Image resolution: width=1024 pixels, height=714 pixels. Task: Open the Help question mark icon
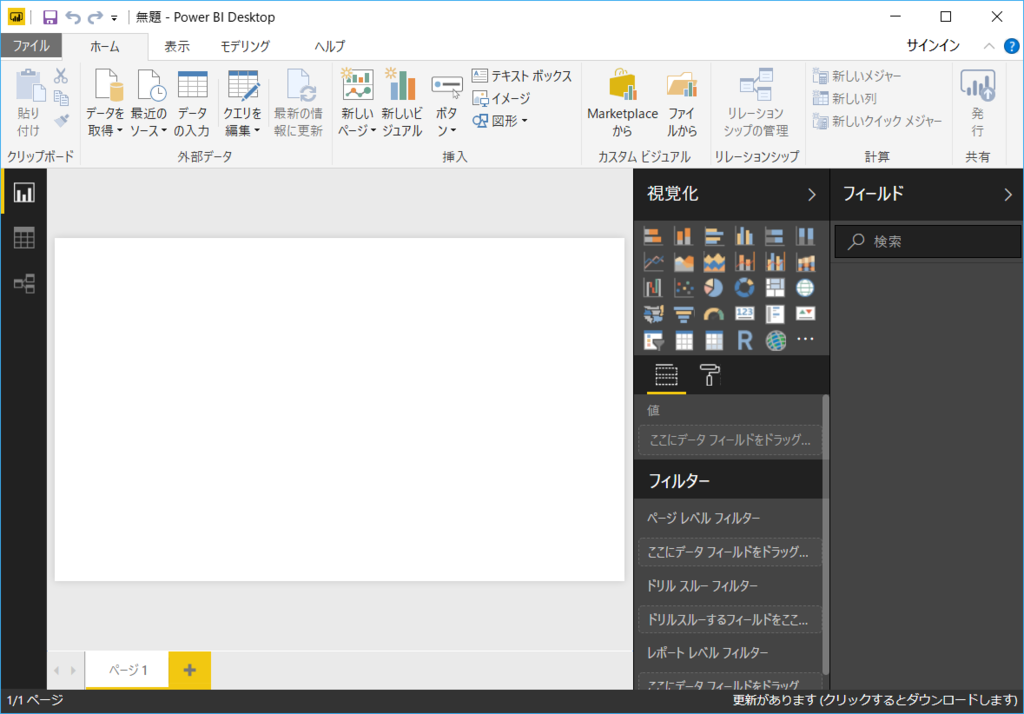coord(1011,46)
